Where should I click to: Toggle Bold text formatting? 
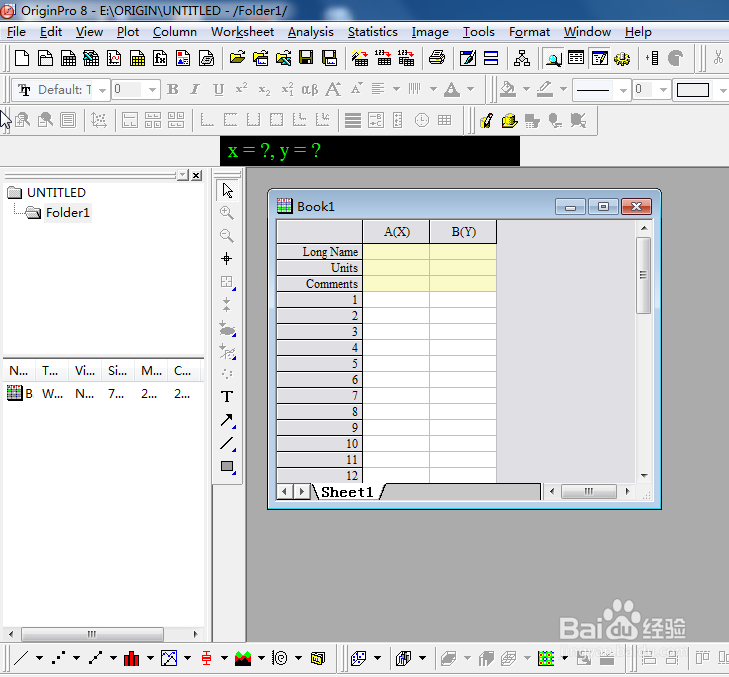173,89
